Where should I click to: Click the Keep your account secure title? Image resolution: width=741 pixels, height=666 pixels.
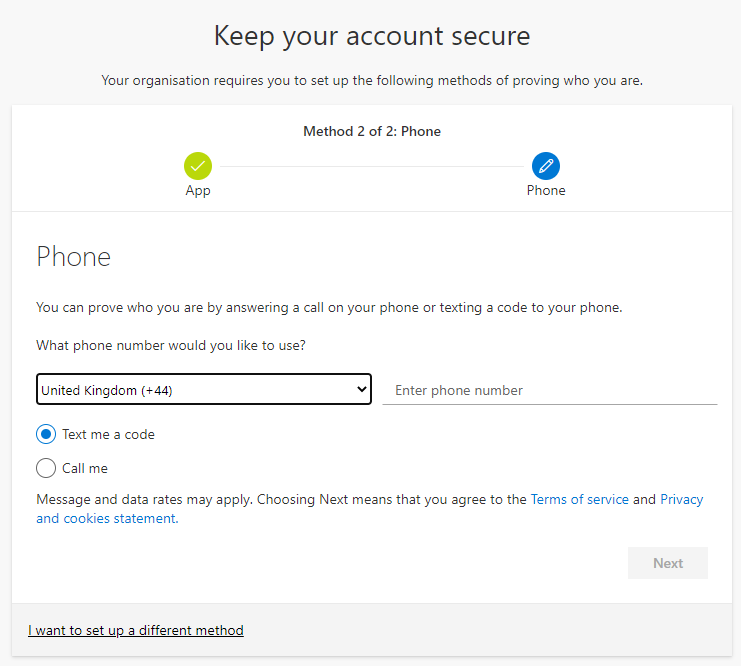tap(372, 36)
